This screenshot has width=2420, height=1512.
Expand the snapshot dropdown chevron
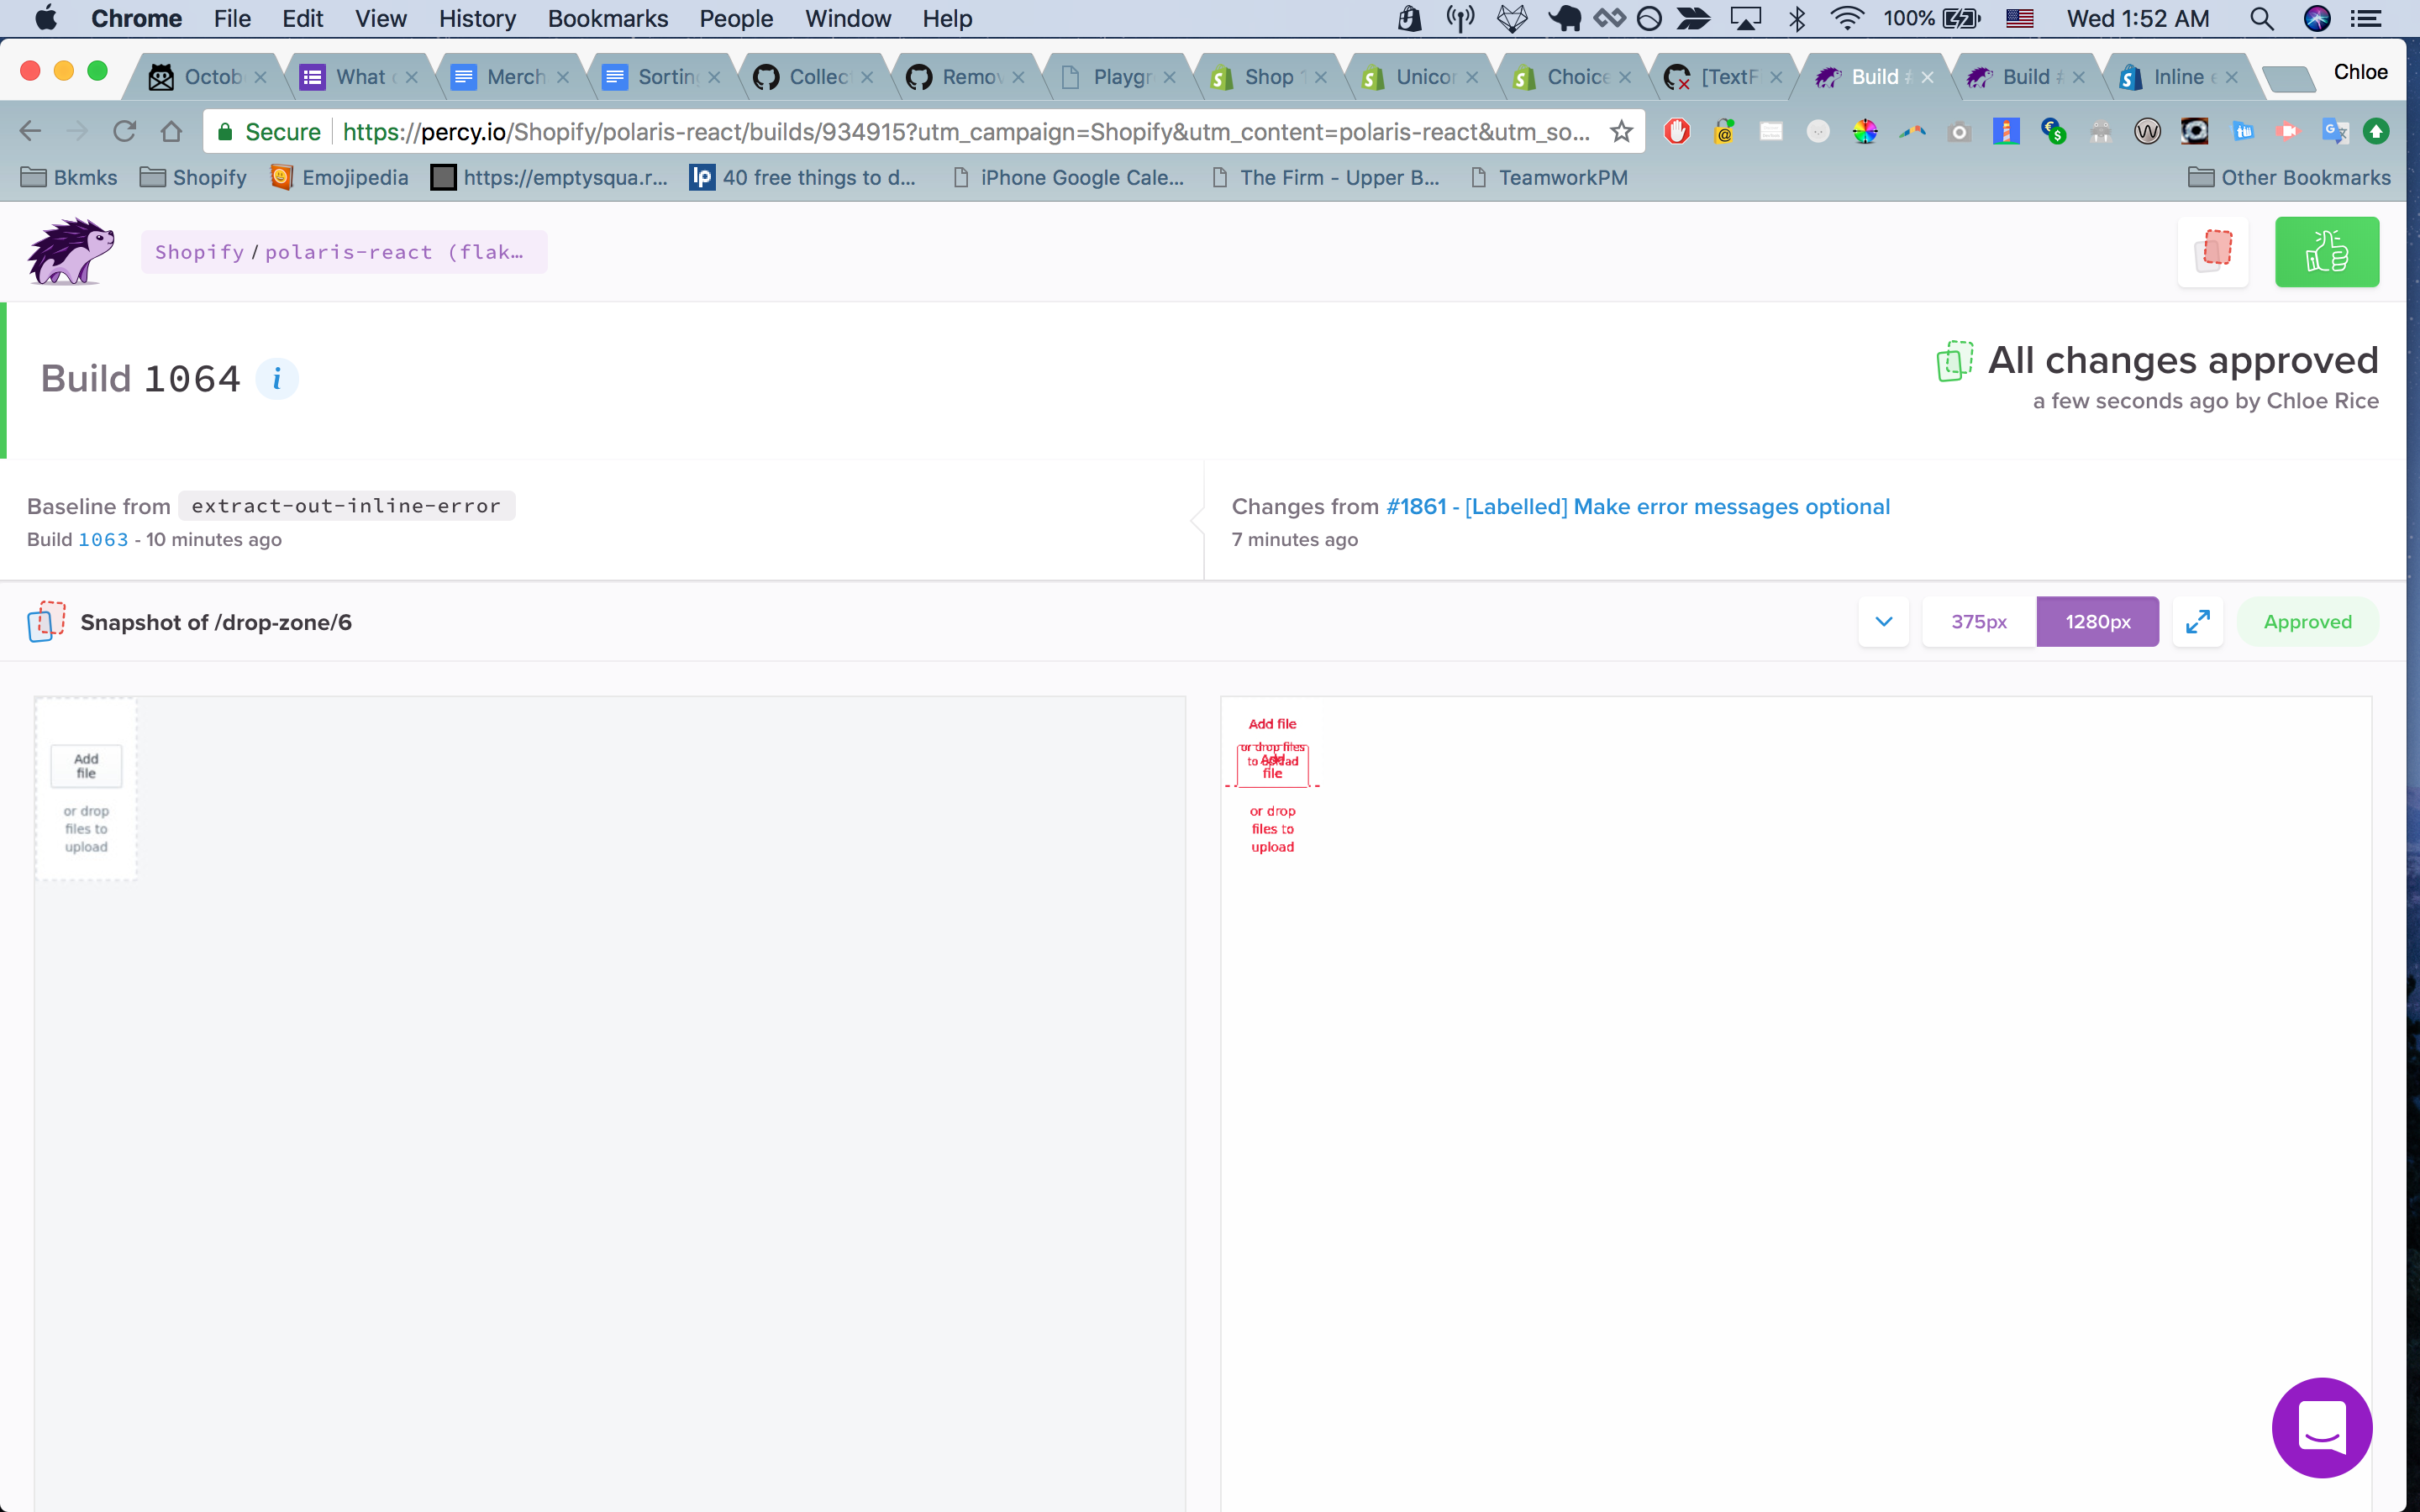point(1884,622)
